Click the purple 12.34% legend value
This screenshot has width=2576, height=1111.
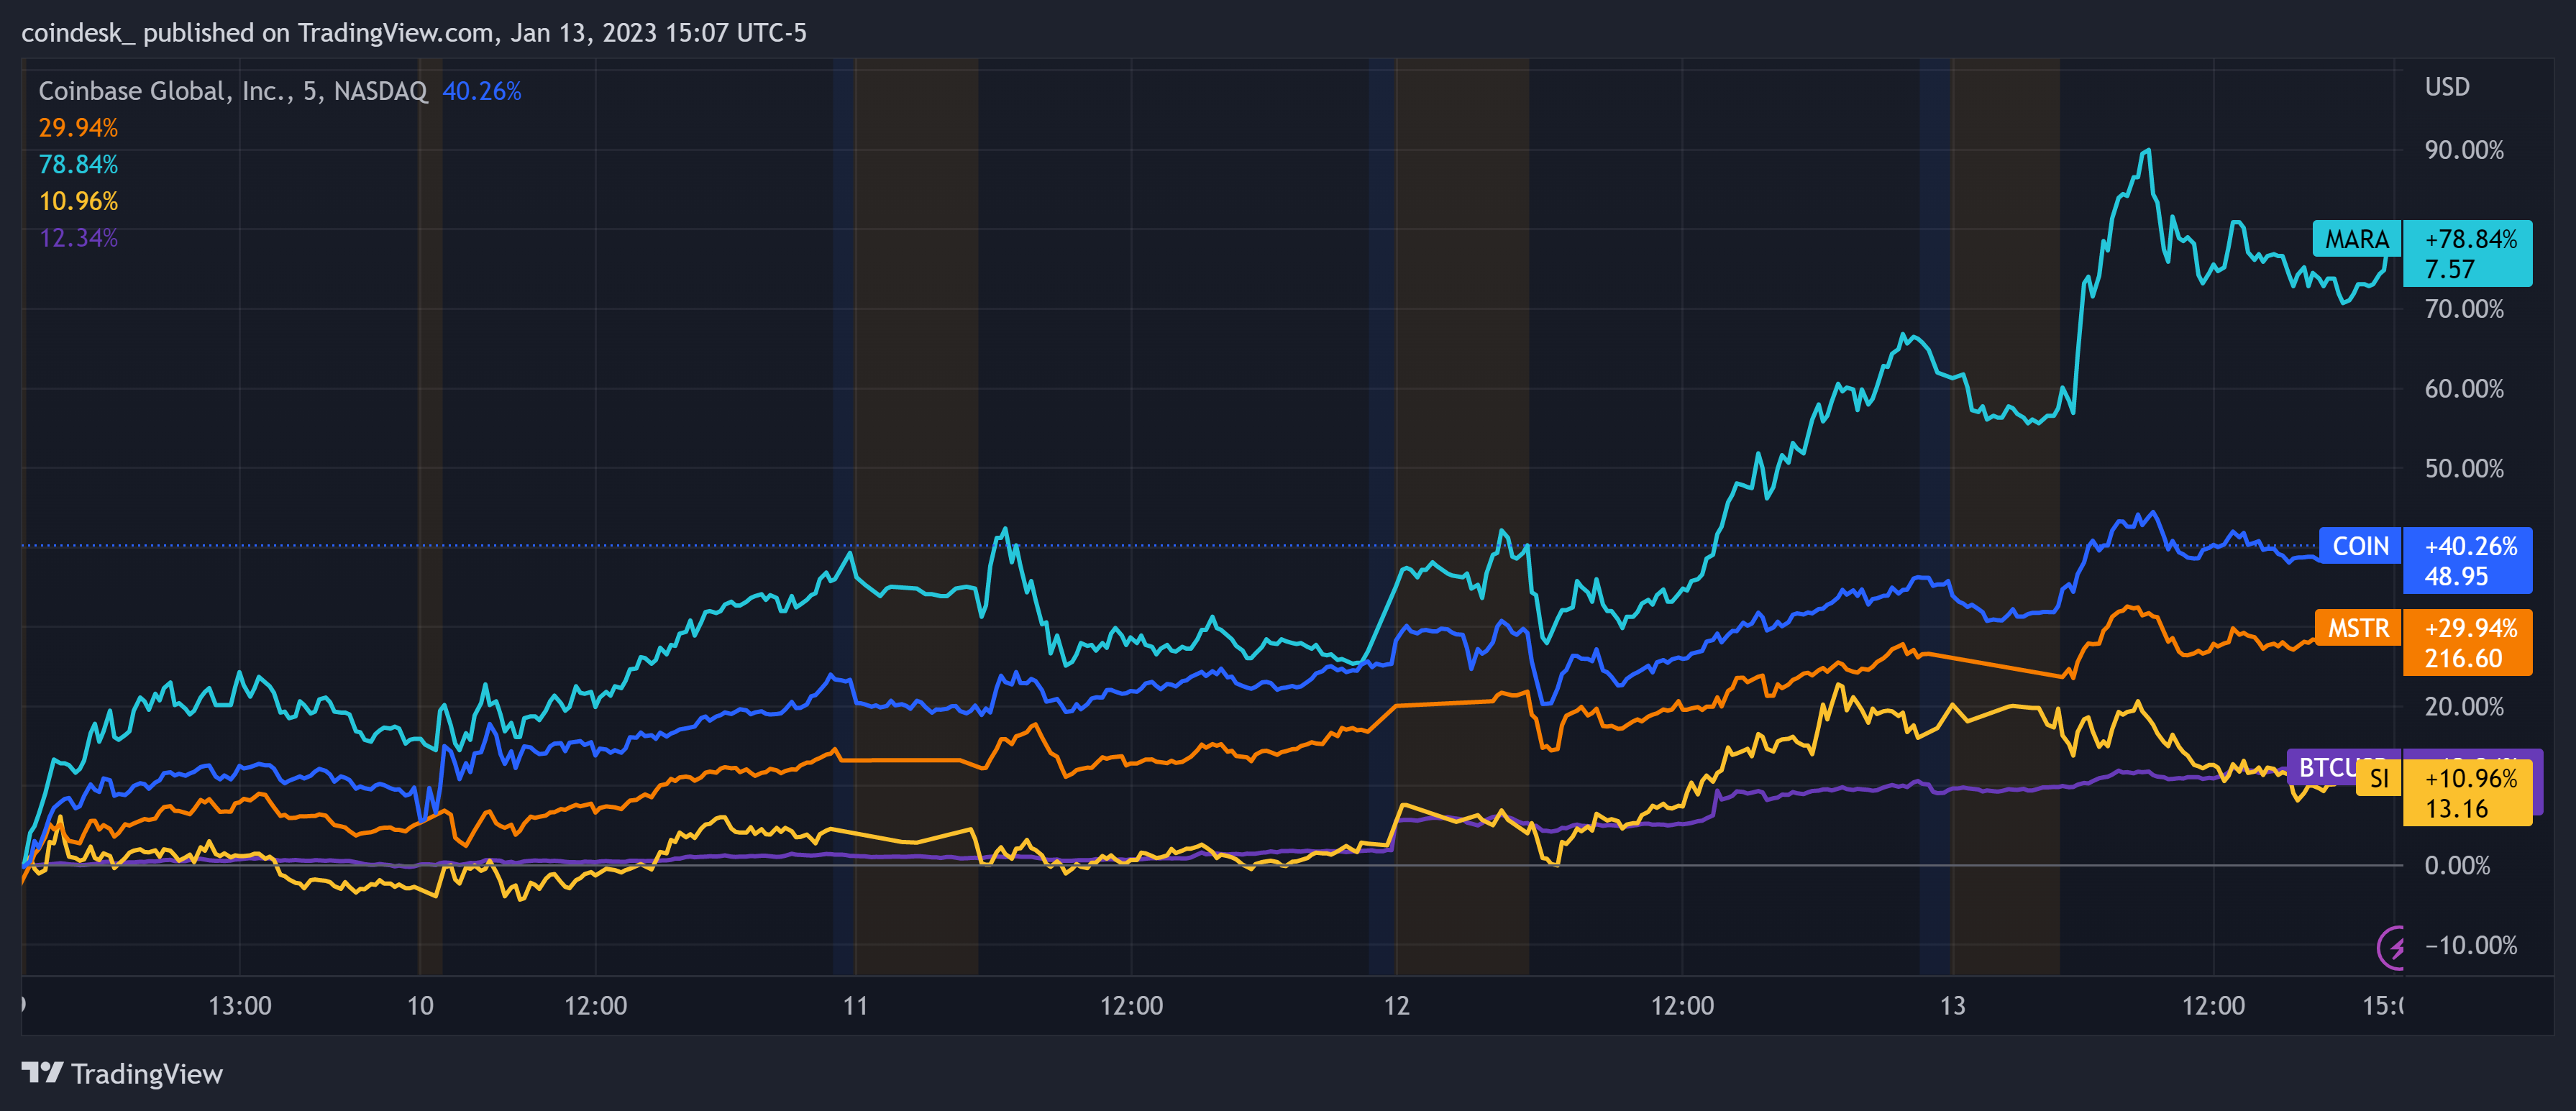[78, 238]
